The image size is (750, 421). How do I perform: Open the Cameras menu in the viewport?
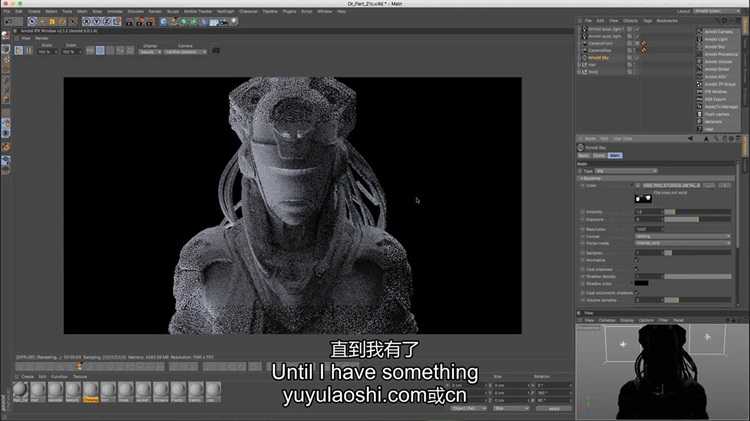(x=607, y=320)
